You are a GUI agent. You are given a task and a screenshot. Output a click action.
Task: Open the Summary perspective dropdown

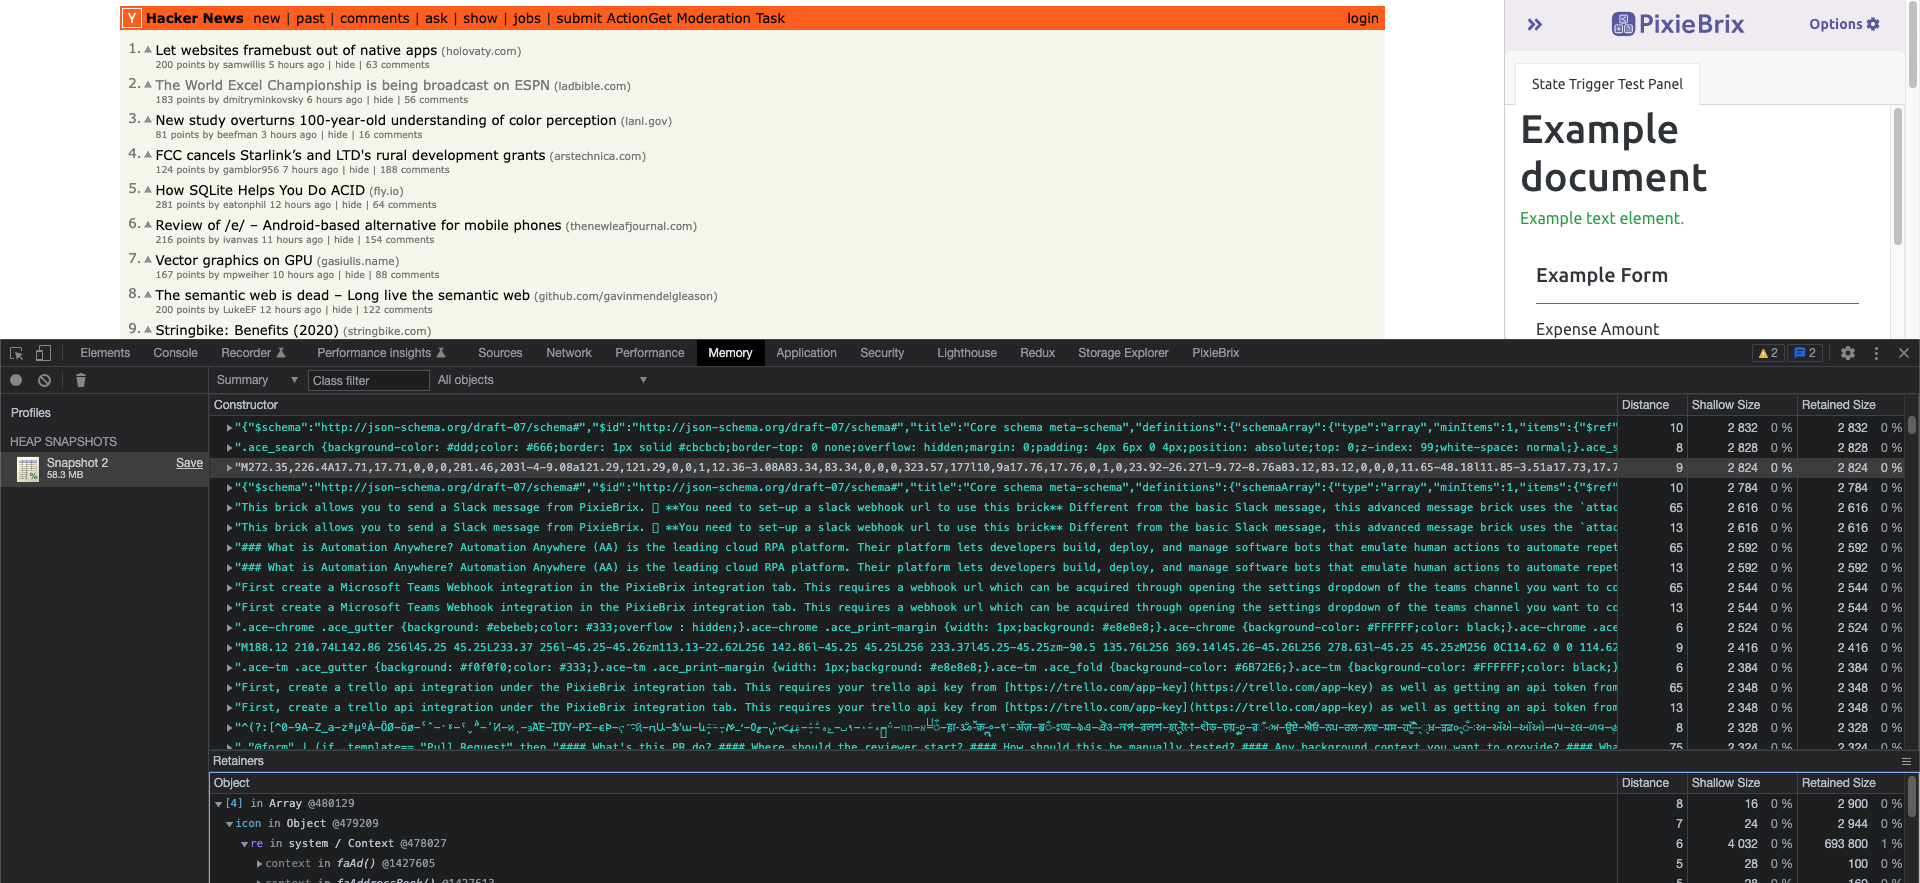click(x=257, y=380)
